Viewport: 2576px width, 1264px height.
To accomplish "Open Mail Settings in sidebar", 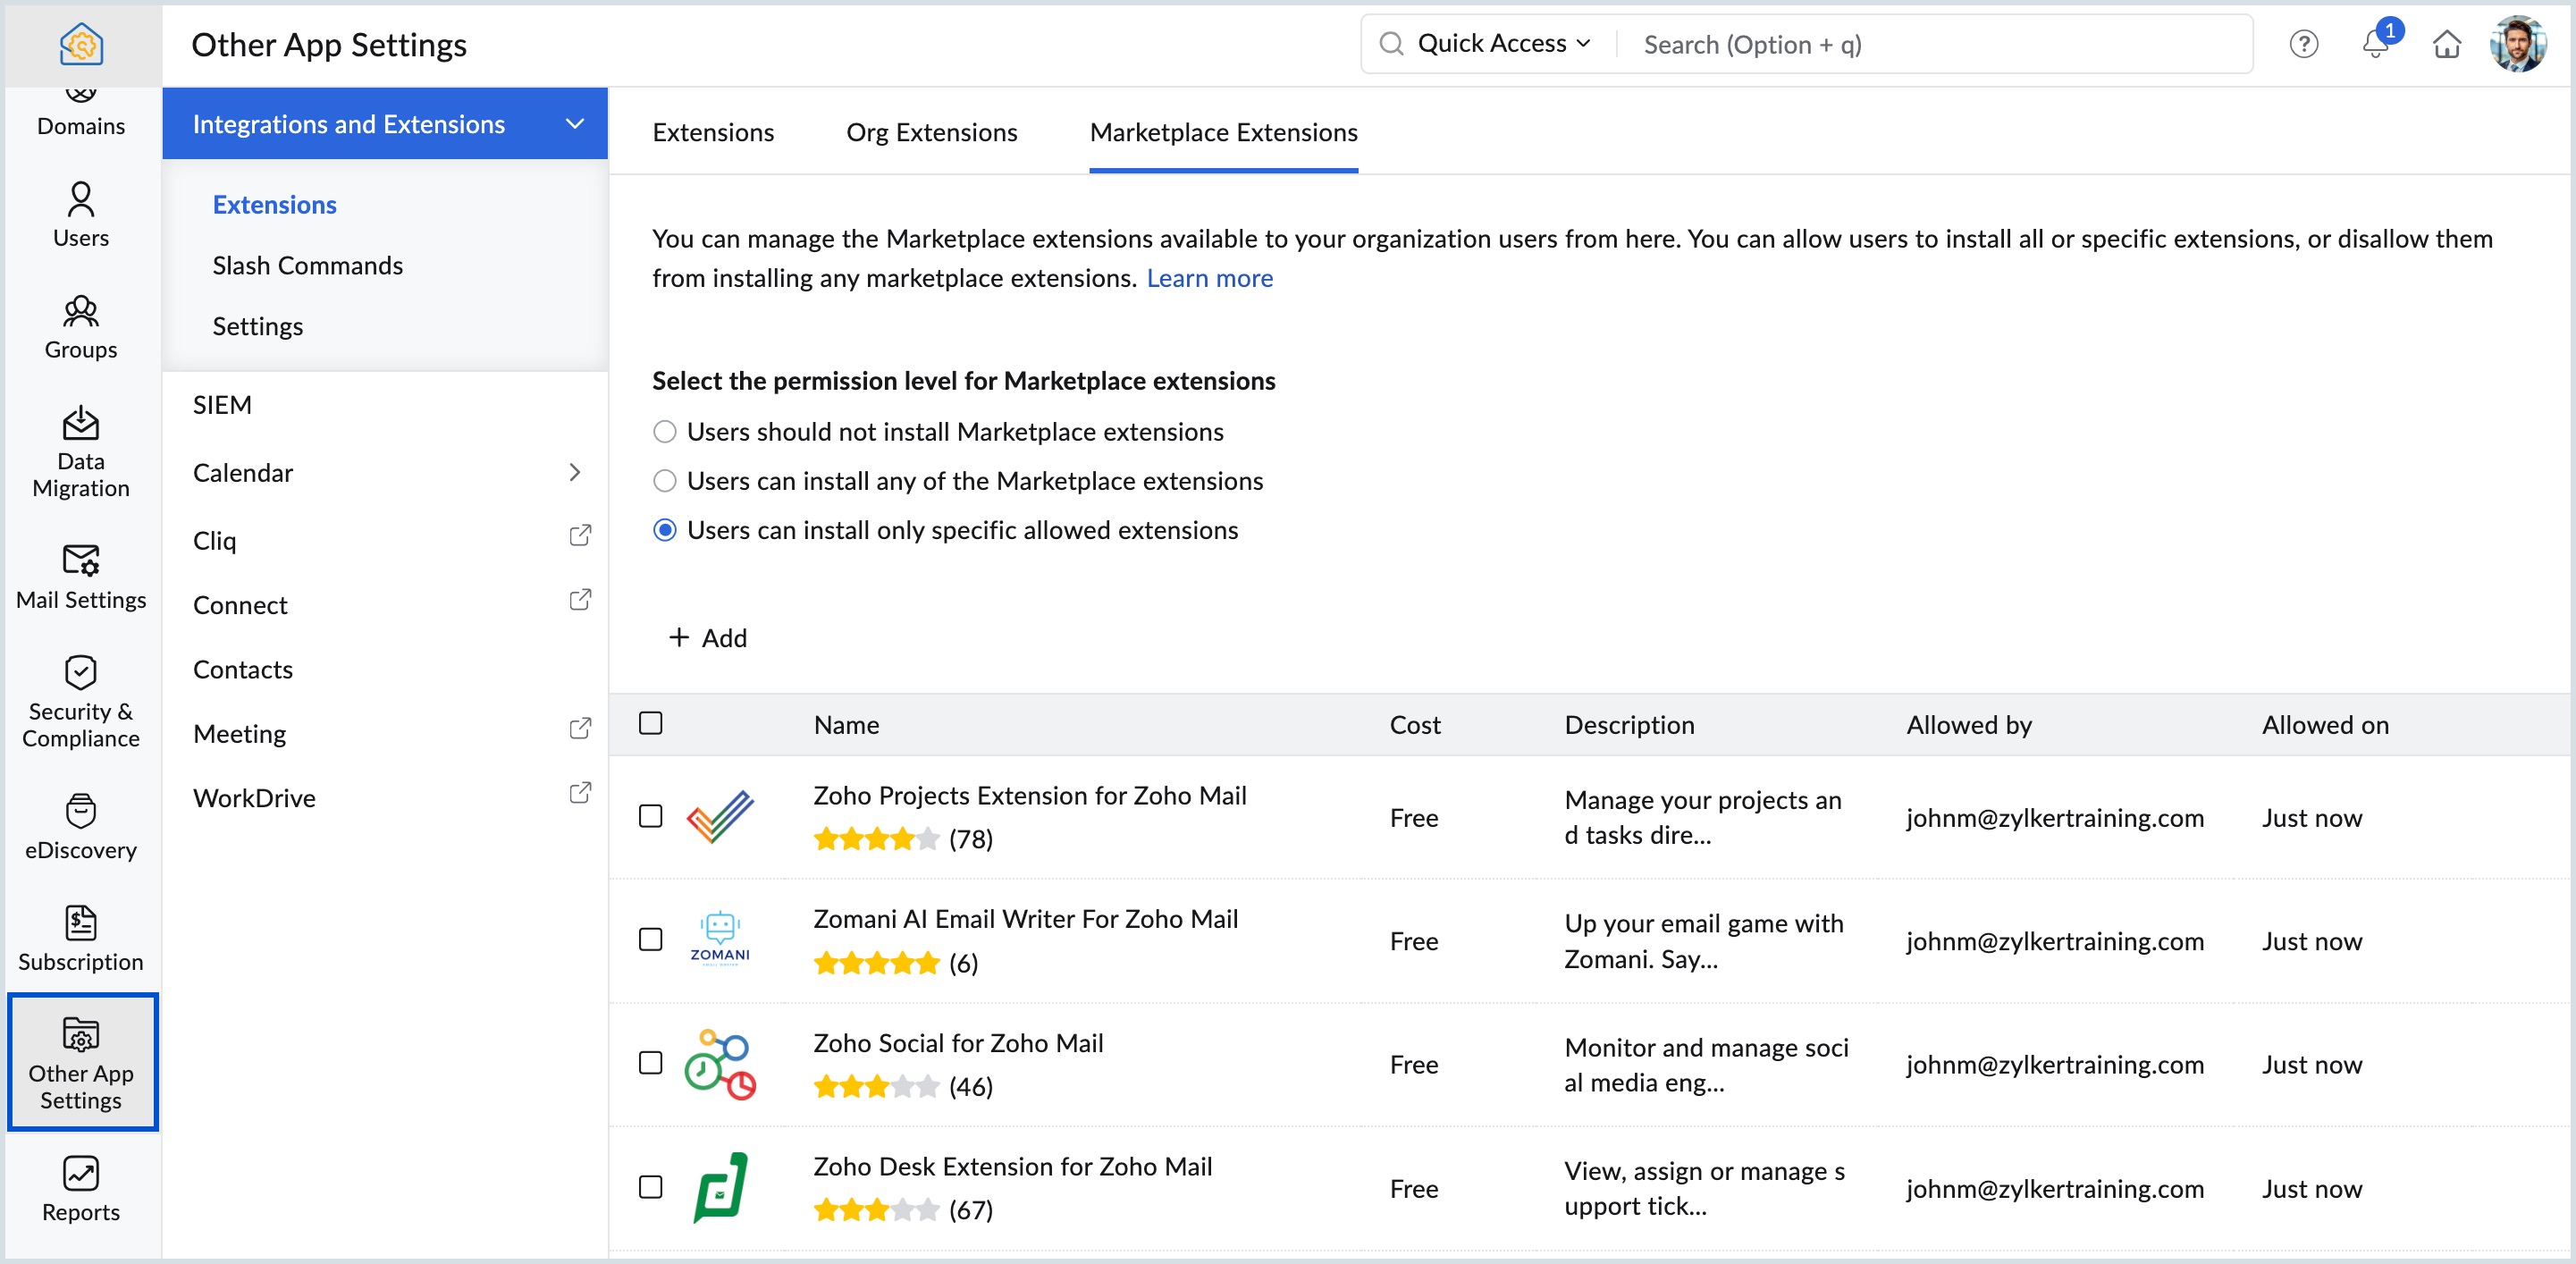I will pyautogui.click(x=81, y=577).
